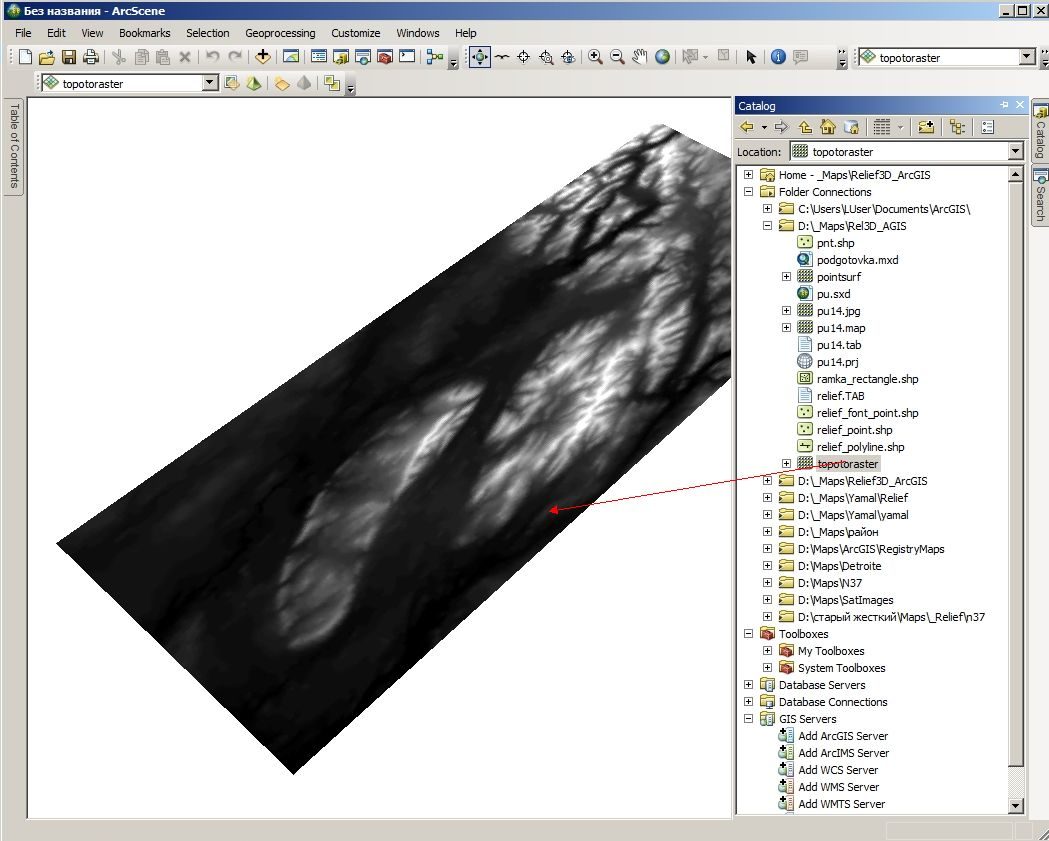Open the ArcToolbox window

tap(385, 57)
